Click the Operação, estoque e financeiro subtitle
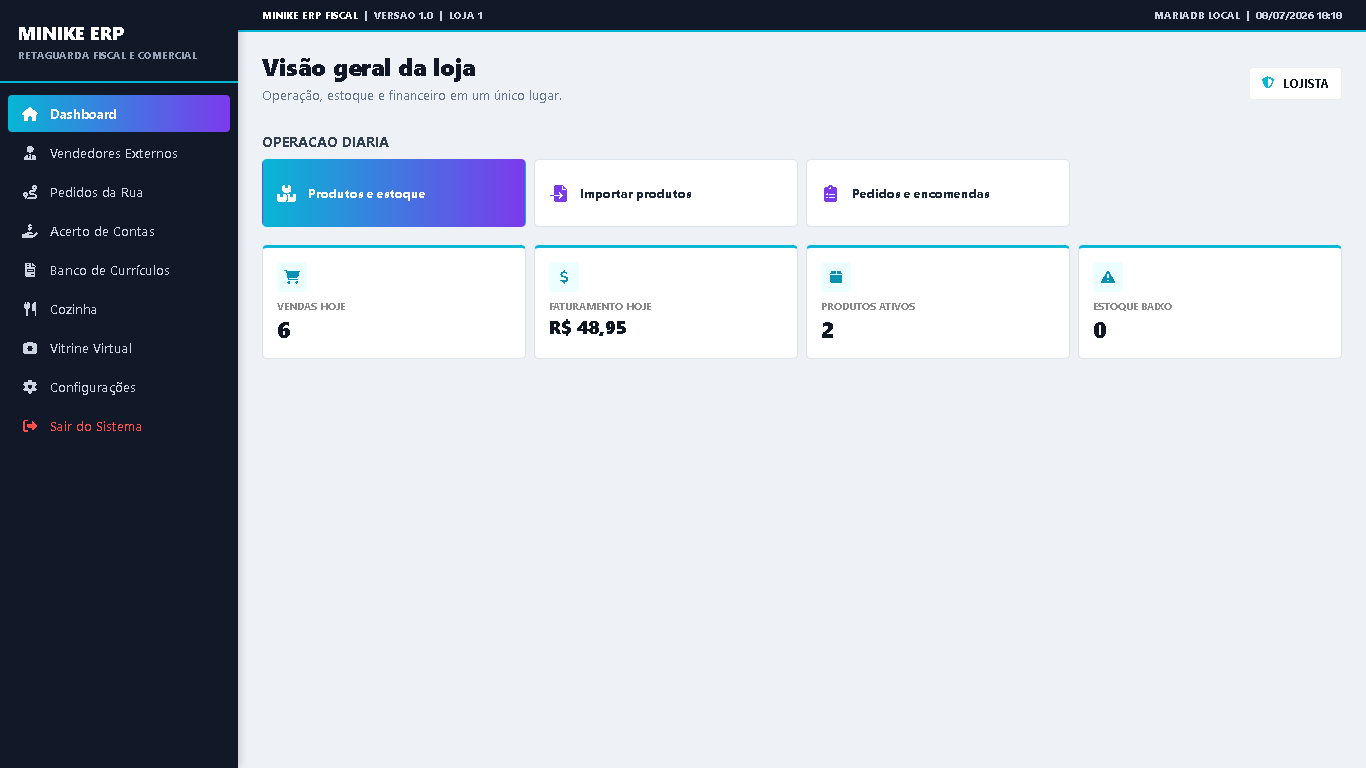1366x768 pixels. 412,96
